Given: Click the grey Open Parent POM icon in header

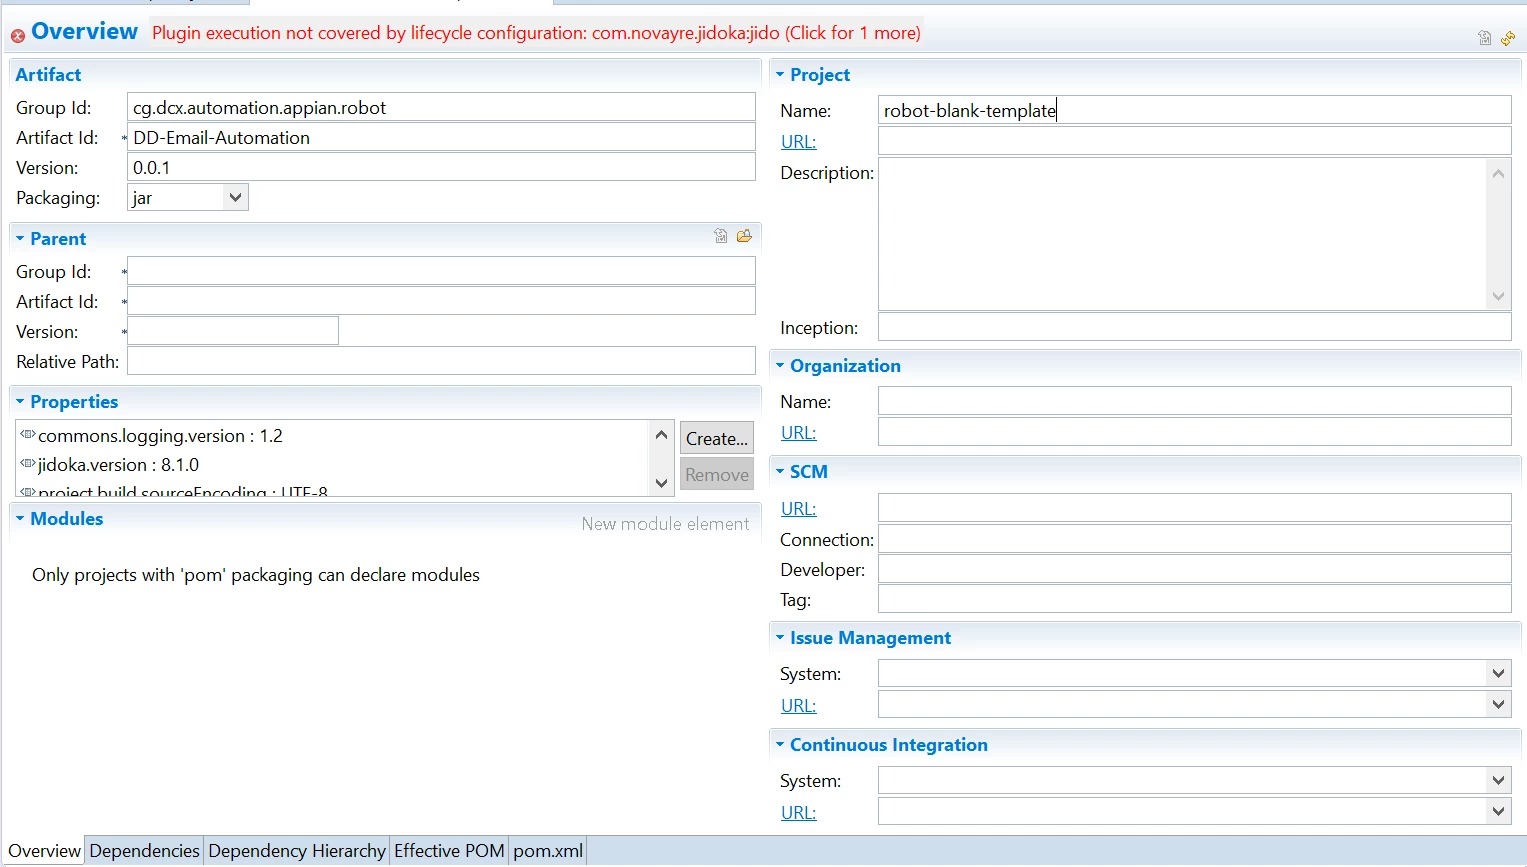Looking at the screenshot, I should point(1485,38).
